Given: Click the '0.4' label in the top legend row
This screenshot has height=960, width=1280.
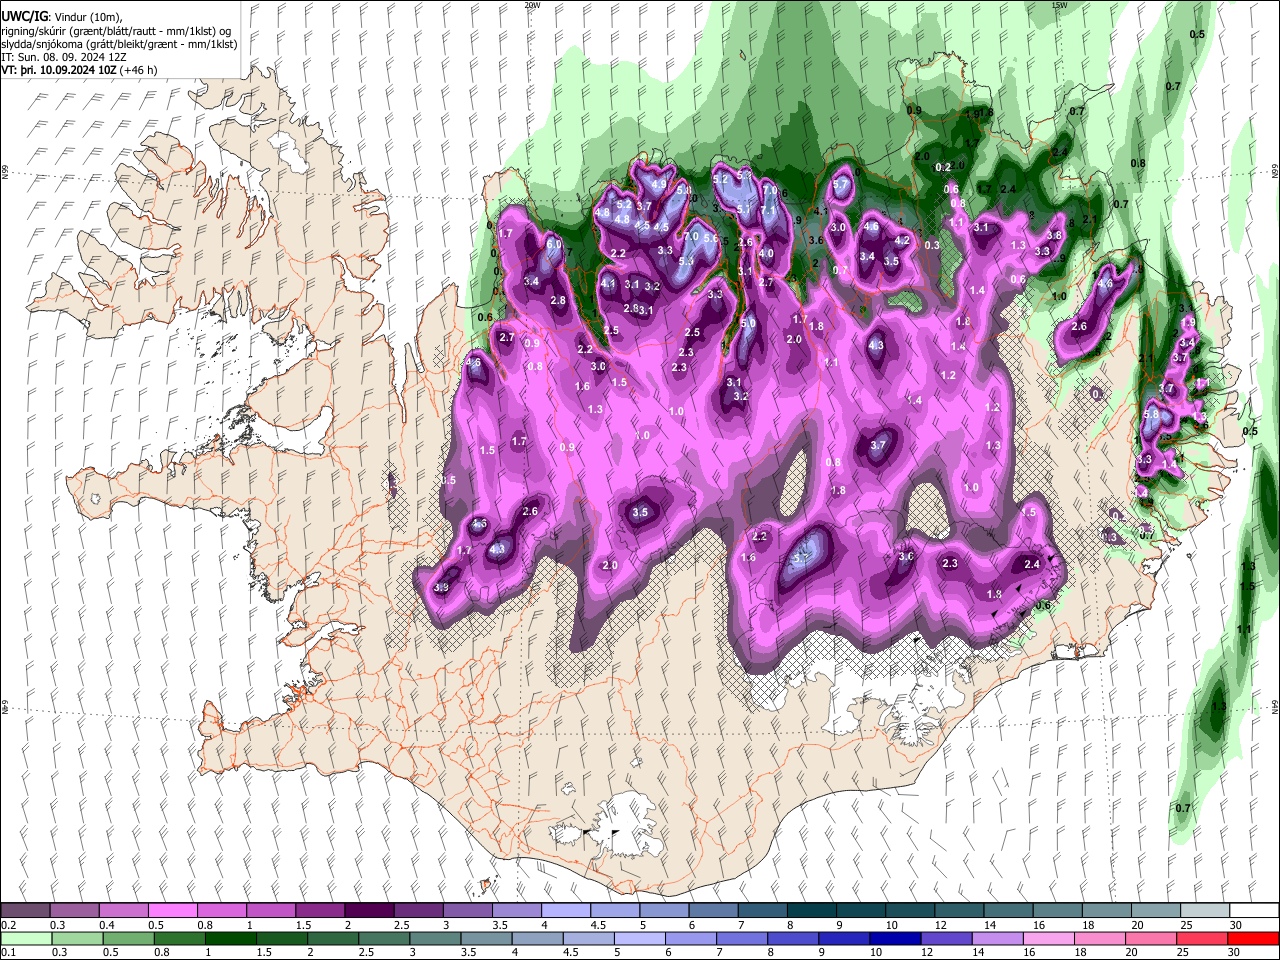Looking at the screenshot, I should click(x=107, y=925).
